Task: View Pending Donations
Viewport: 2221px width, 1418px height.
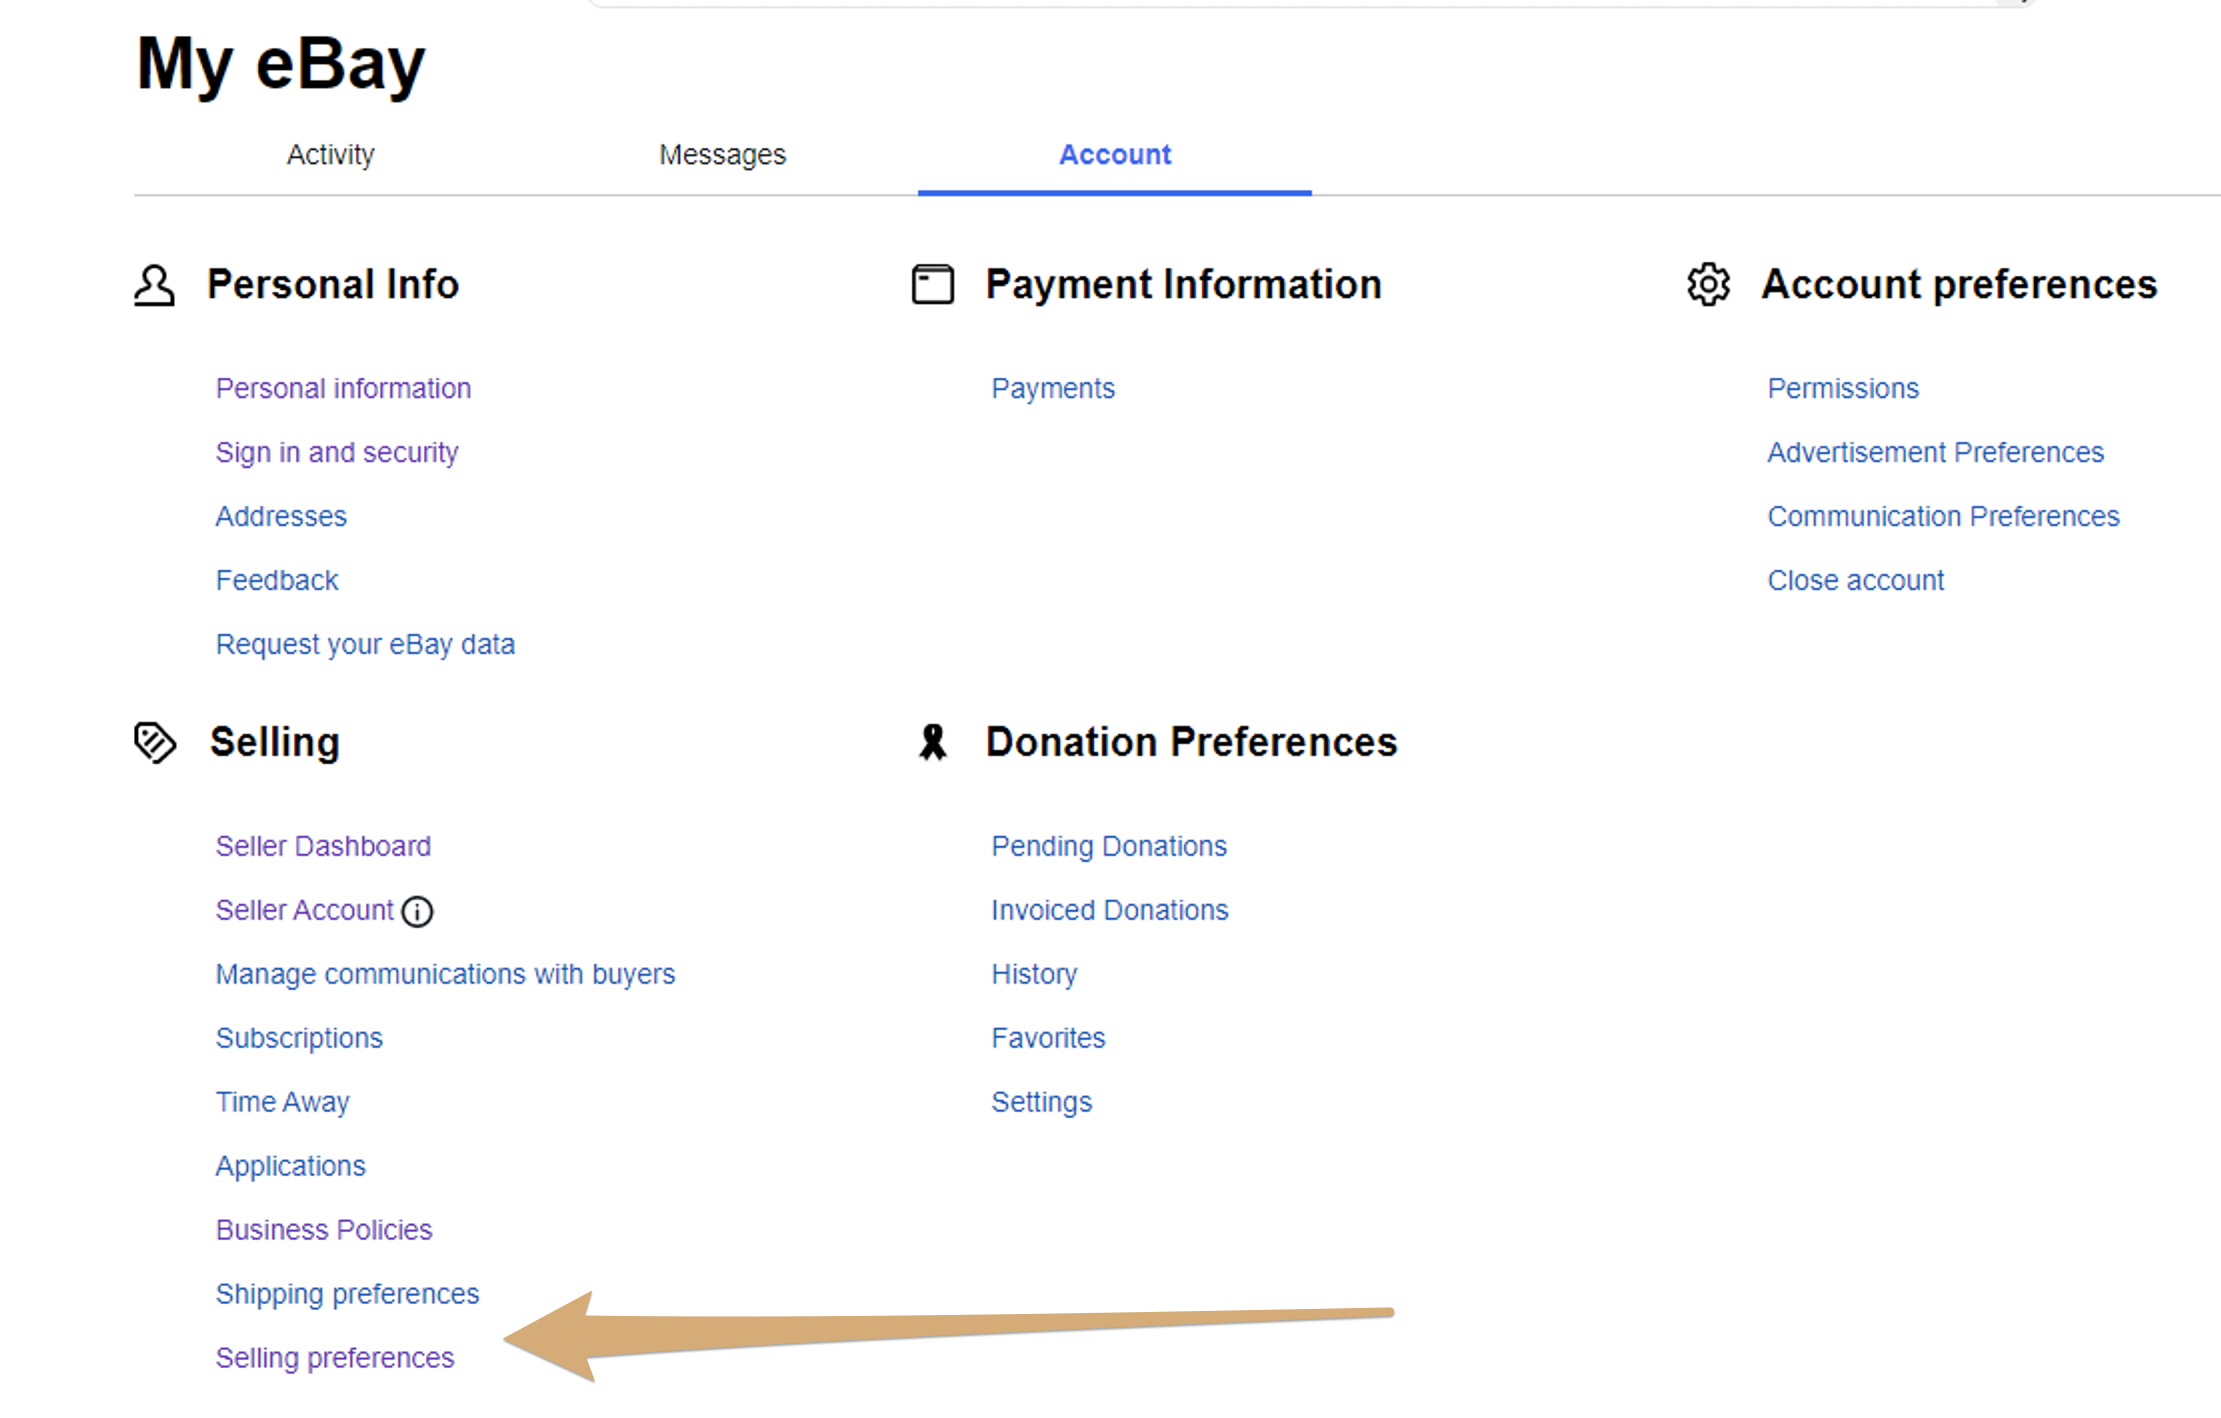Action: [x=1108, y=846]
